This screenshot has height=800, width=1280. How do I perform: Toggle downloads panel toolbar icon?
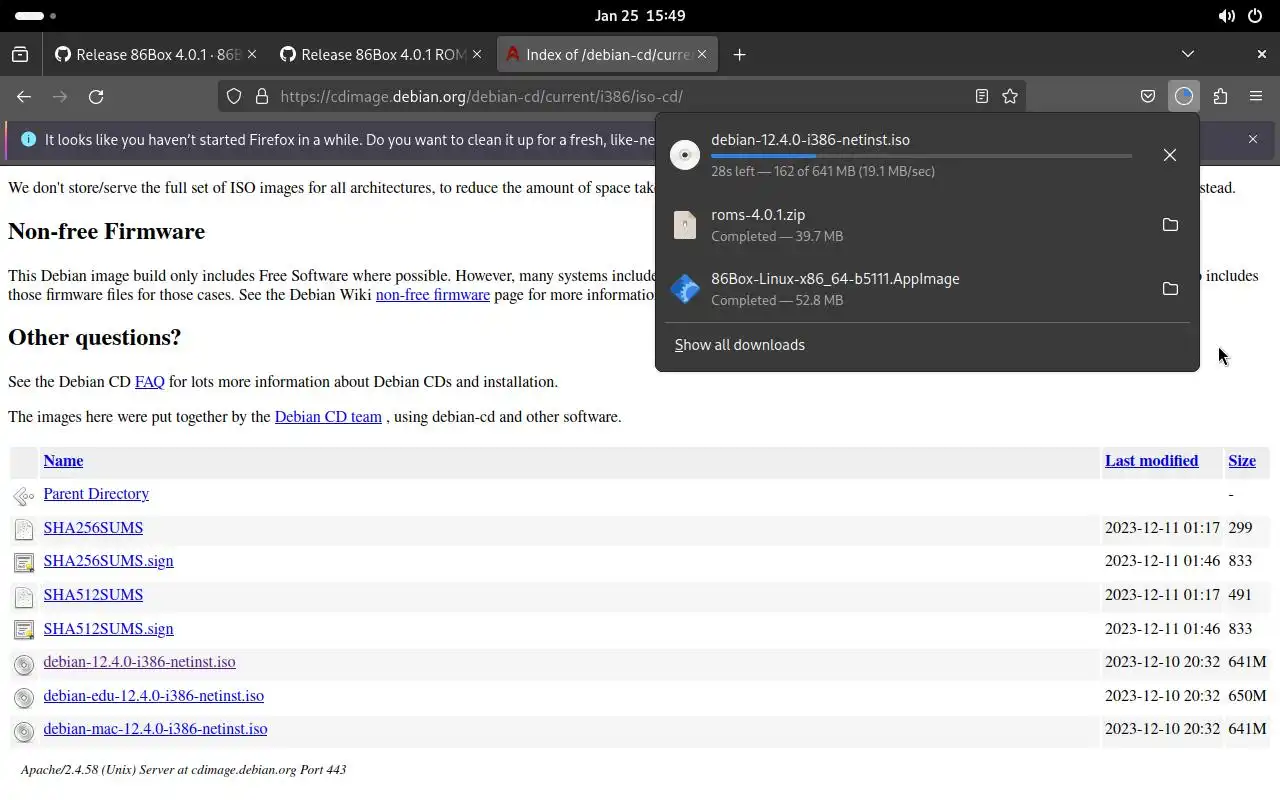pos(1184,97)
